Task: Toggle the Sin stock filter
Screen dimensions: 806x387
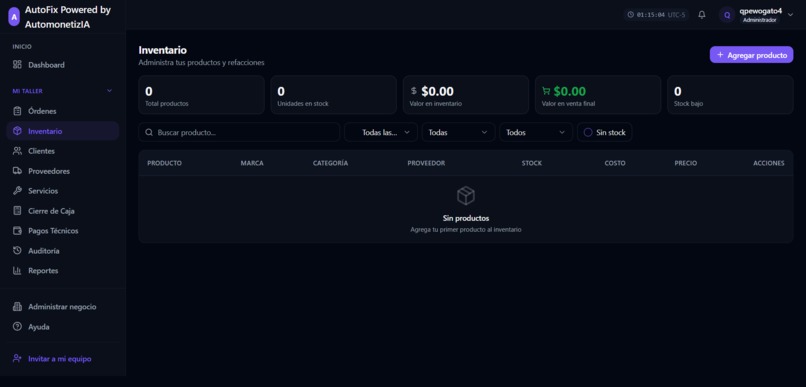Action: pos(604,132)
